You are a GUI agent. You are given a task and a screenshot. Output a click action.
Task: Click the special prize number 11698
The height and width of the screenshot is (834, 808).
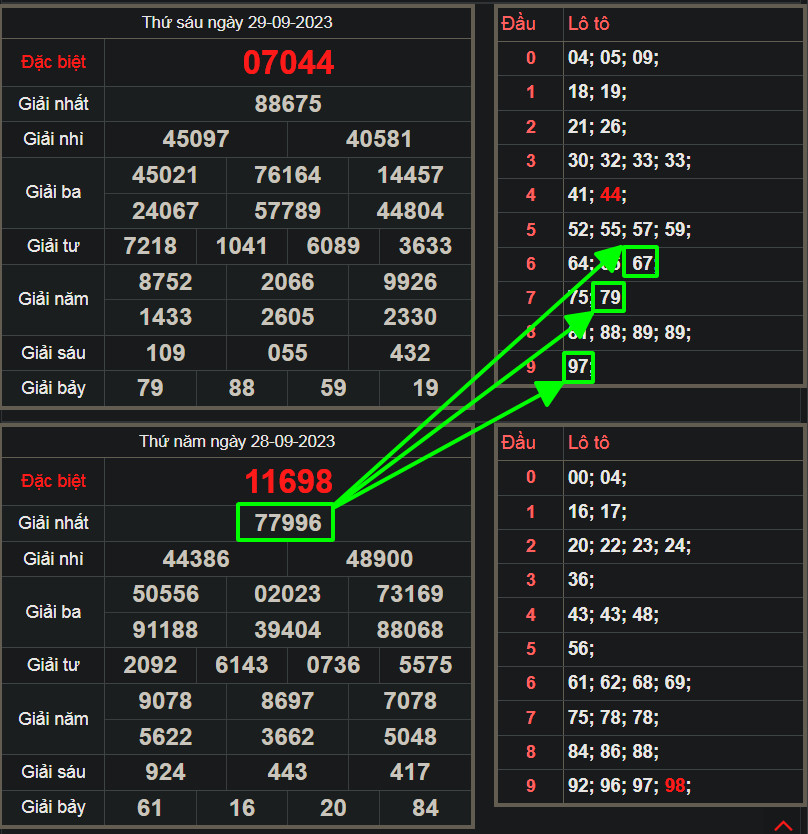tap(288, 481)
